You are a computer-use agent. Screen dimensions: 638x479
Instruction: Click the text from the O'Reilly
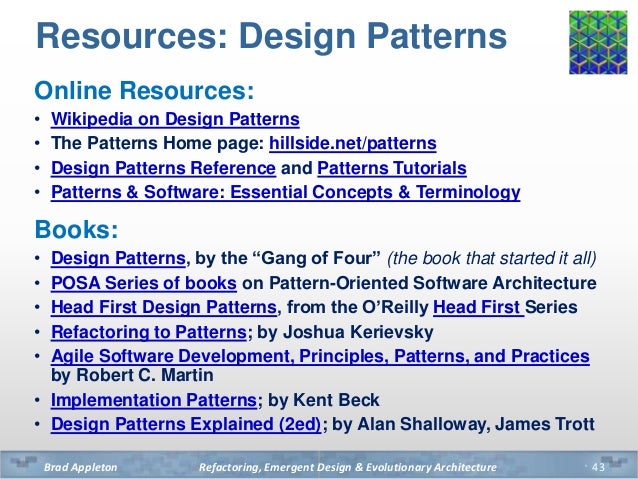click(x=358, y=307)
